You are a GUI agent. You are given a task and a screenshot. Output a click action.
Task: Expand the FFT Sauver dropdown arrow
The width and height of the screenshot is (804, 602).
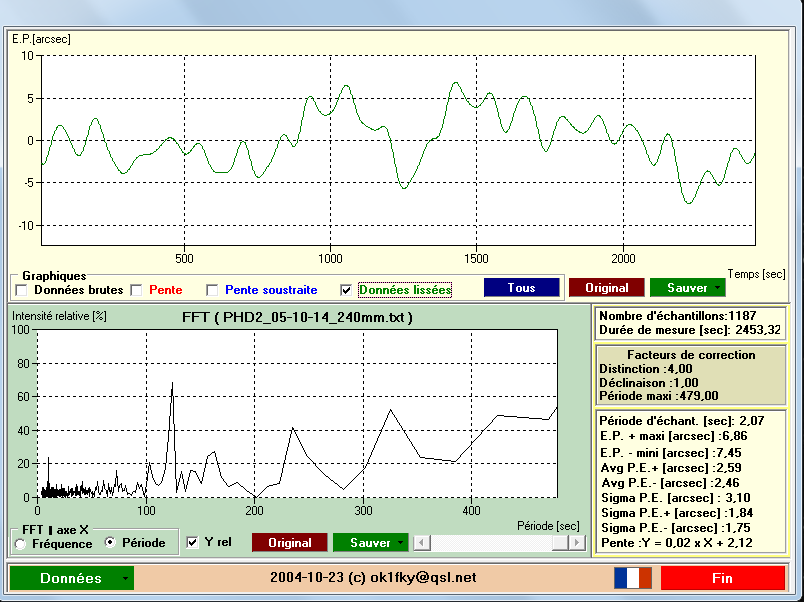(x=400, y=543)
